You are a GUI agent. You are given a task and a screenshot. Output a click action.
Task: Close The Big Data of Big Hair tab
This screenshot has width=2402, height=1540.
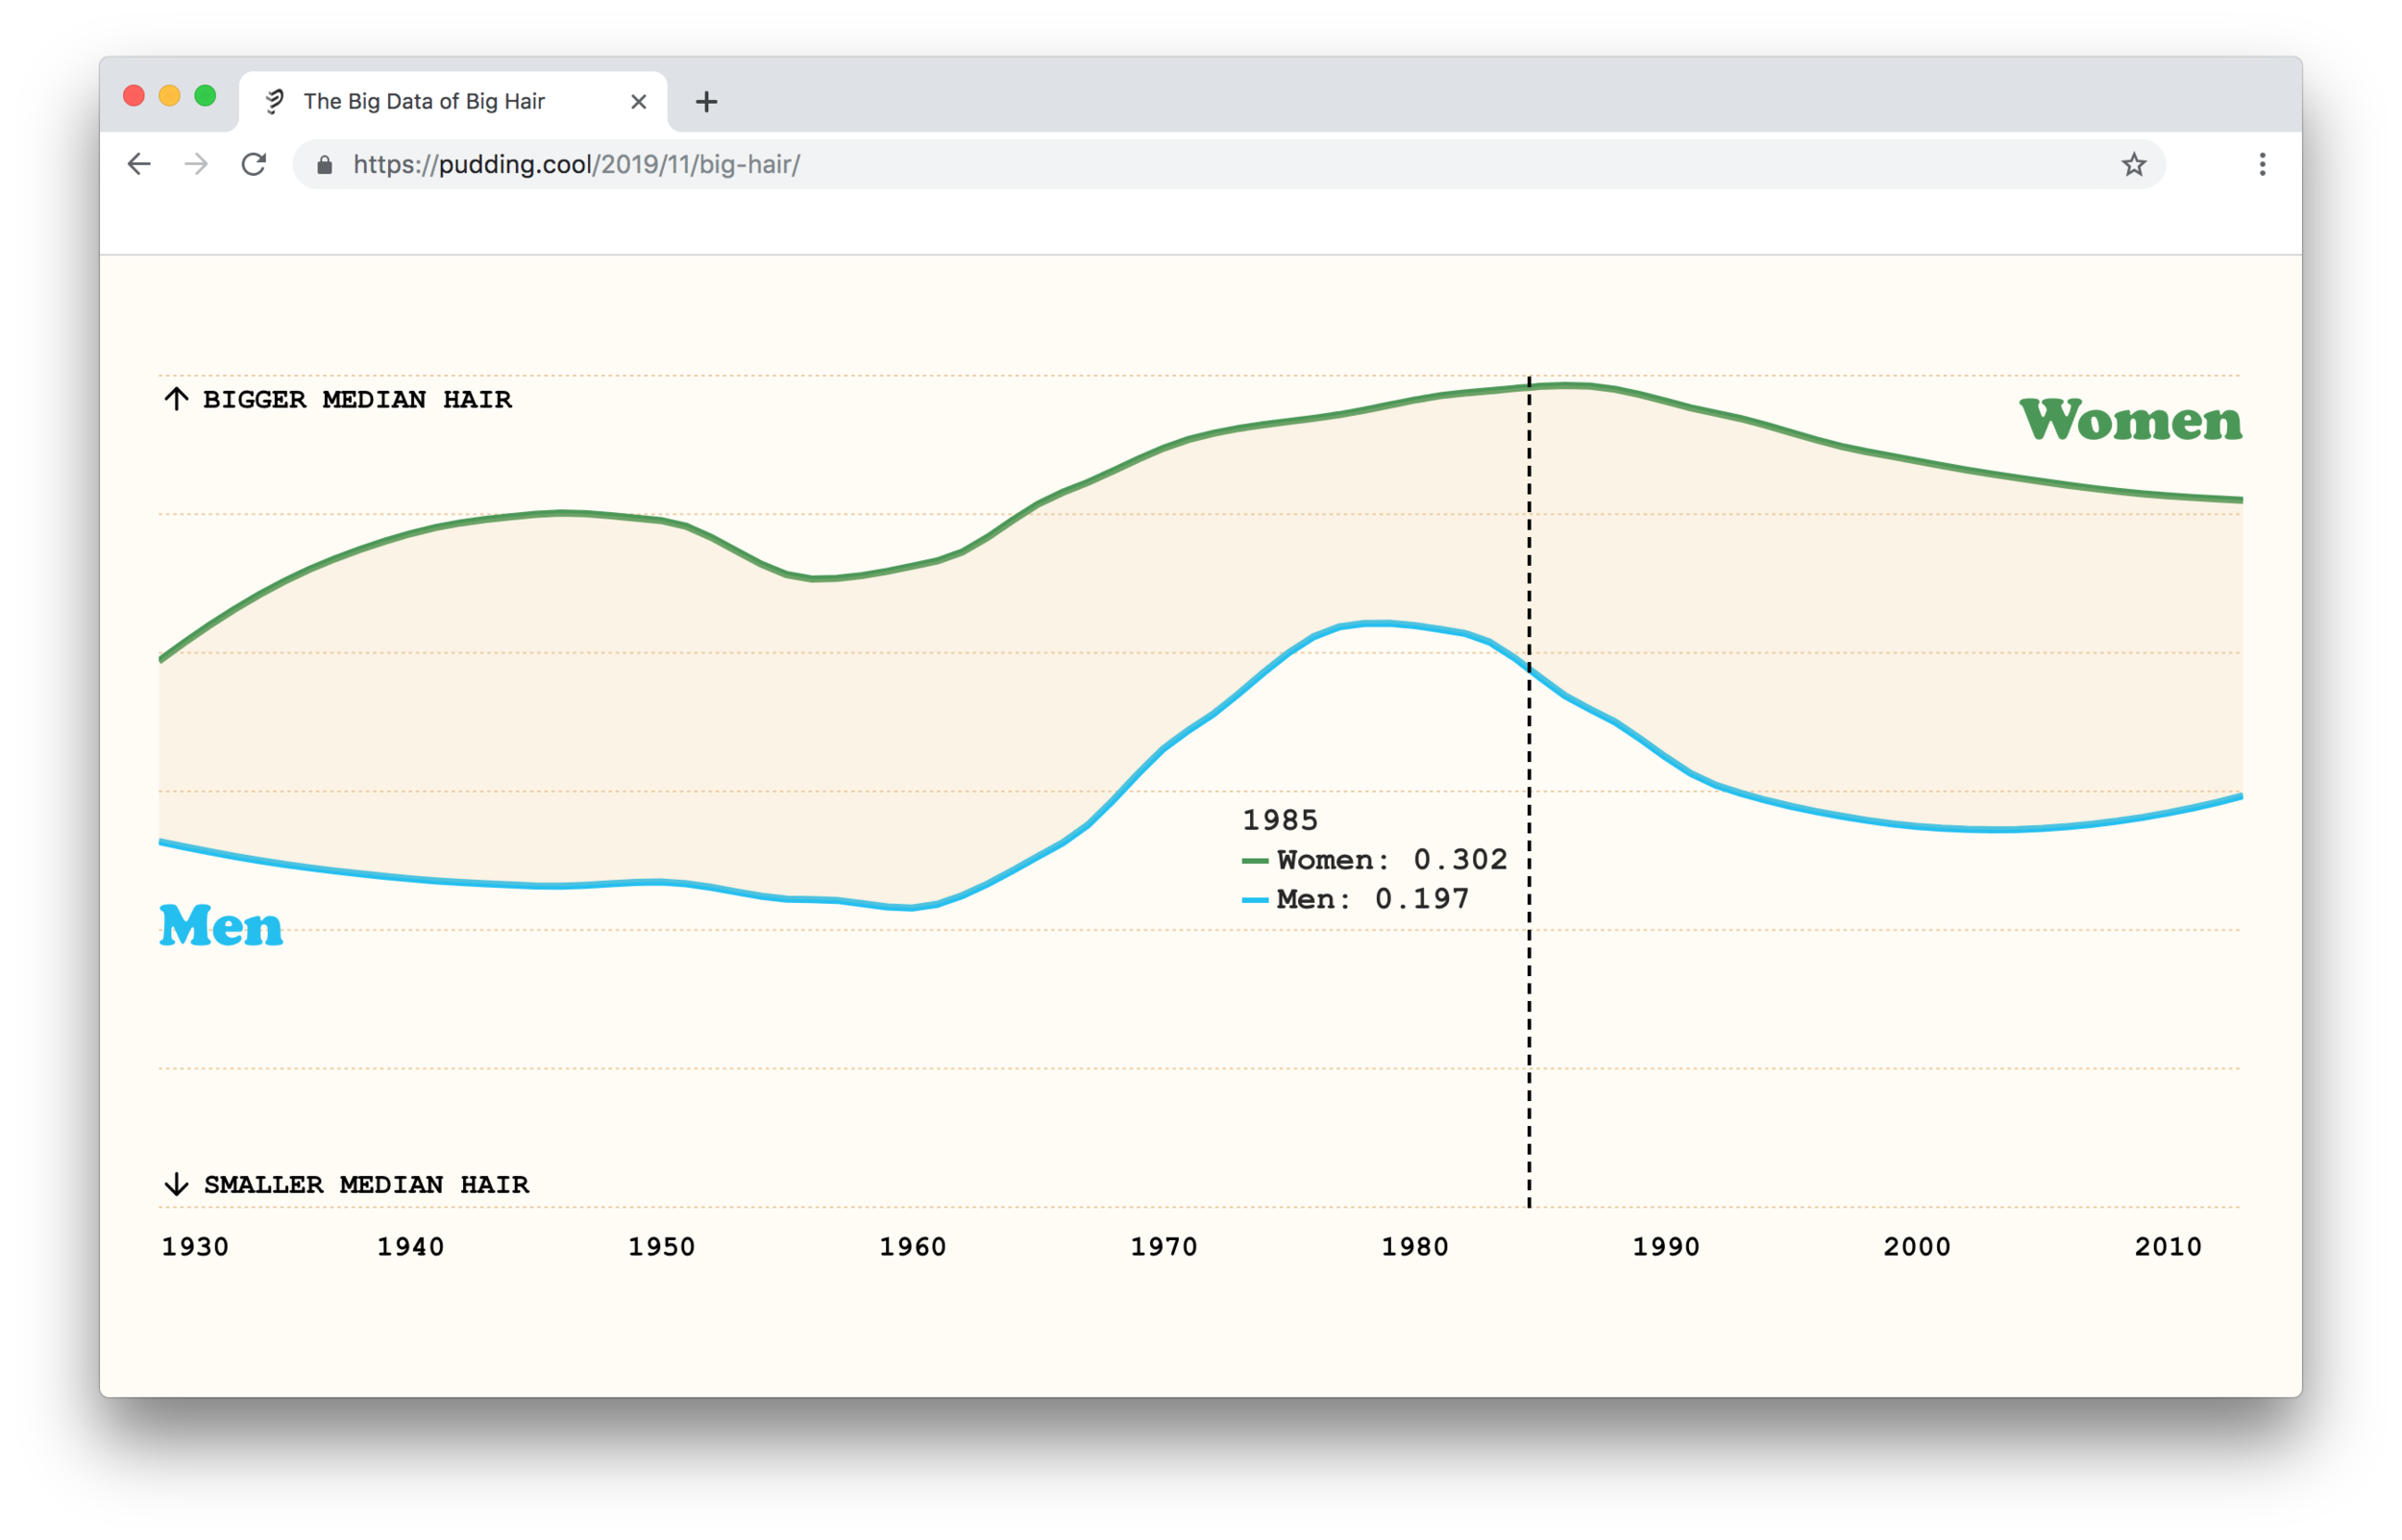639,101
